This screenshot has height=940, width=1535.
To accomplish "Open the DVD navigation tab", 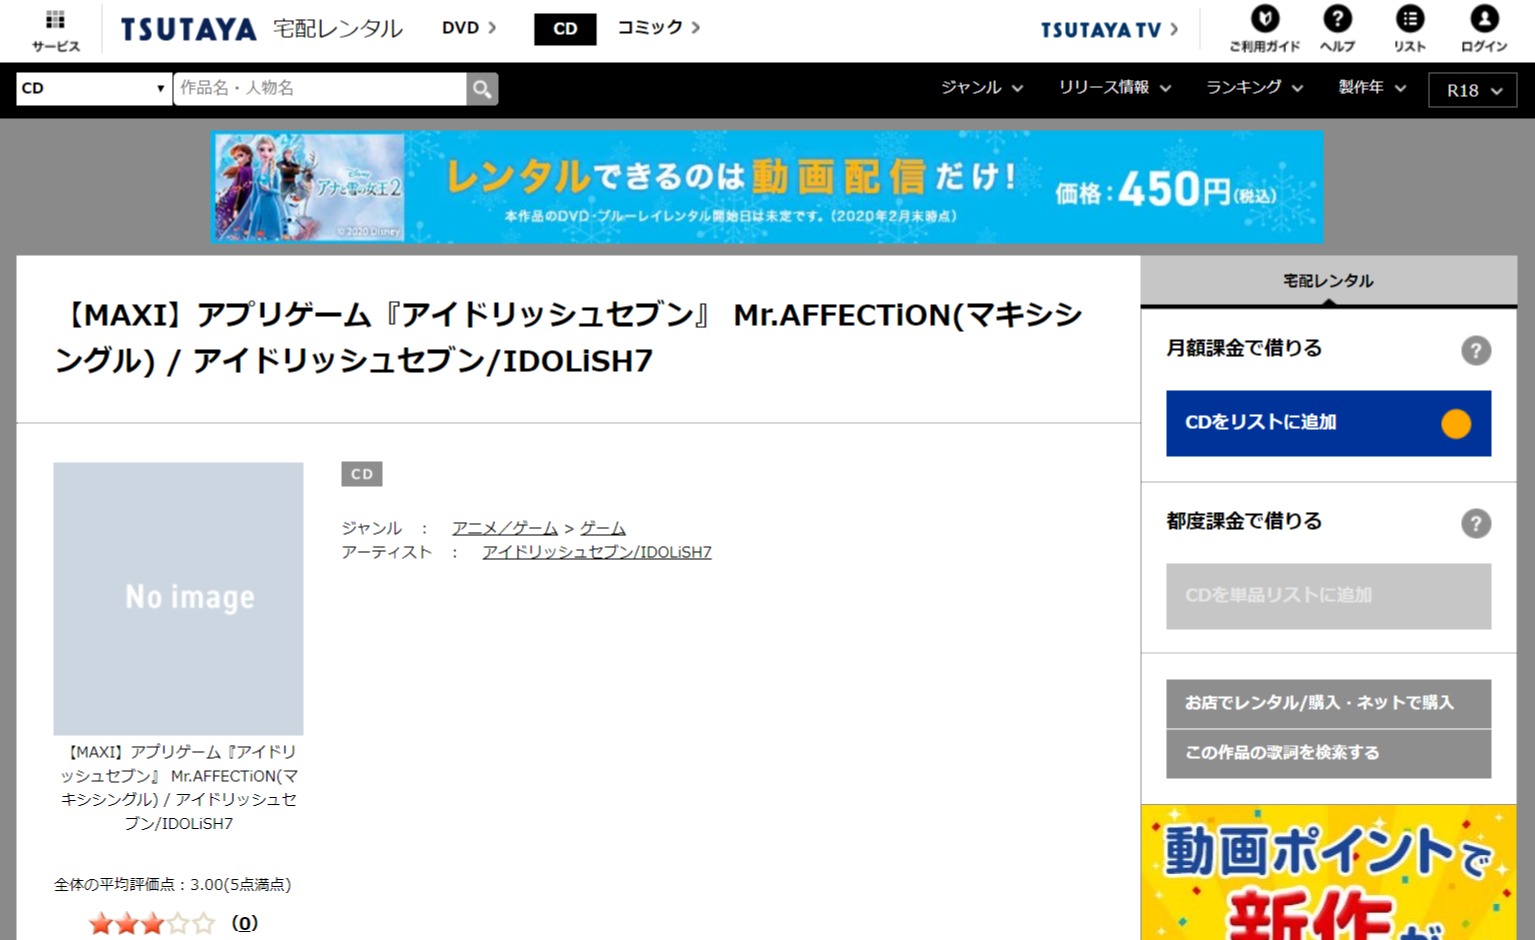I will tap(469, 28).
